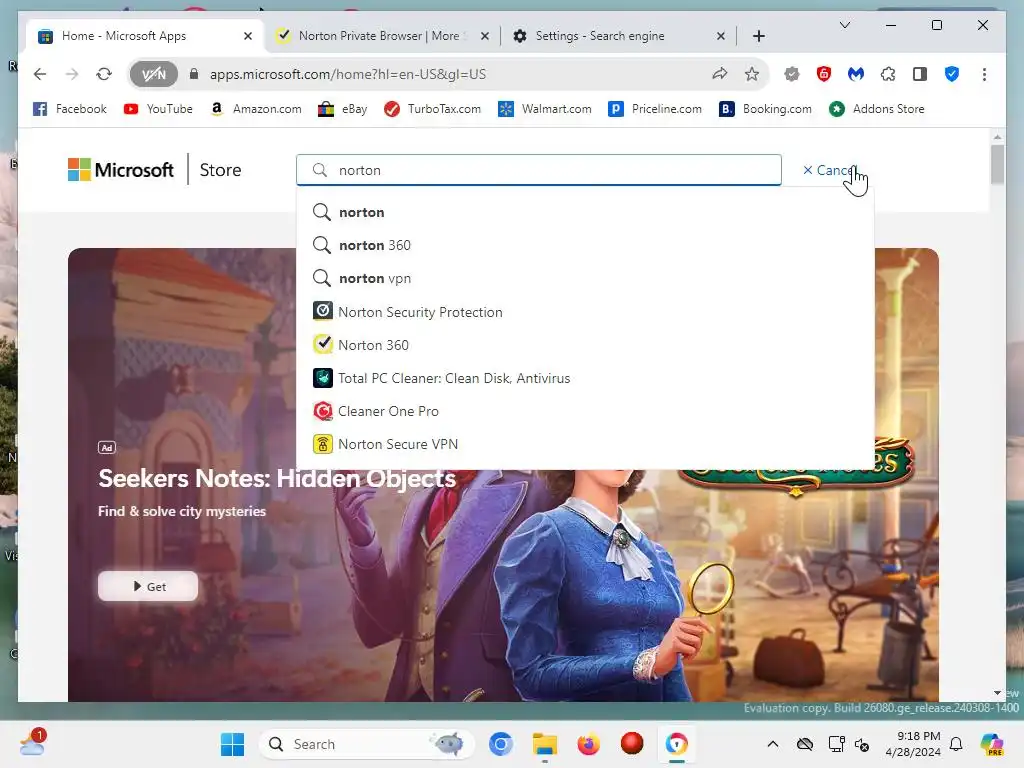Click the taskbar Search box
Image resolution: width=1024 pixels, height=768 pixels.
click(x=367, y=744)
